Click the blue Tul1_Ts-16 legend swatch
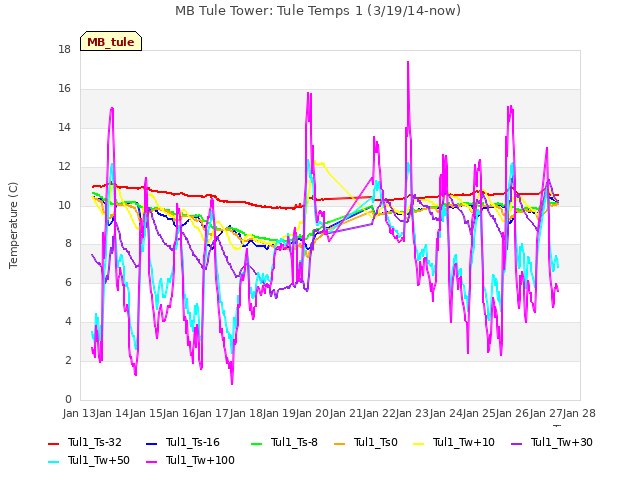The height and width of the screenshot is (480, 640). point(151,443)
